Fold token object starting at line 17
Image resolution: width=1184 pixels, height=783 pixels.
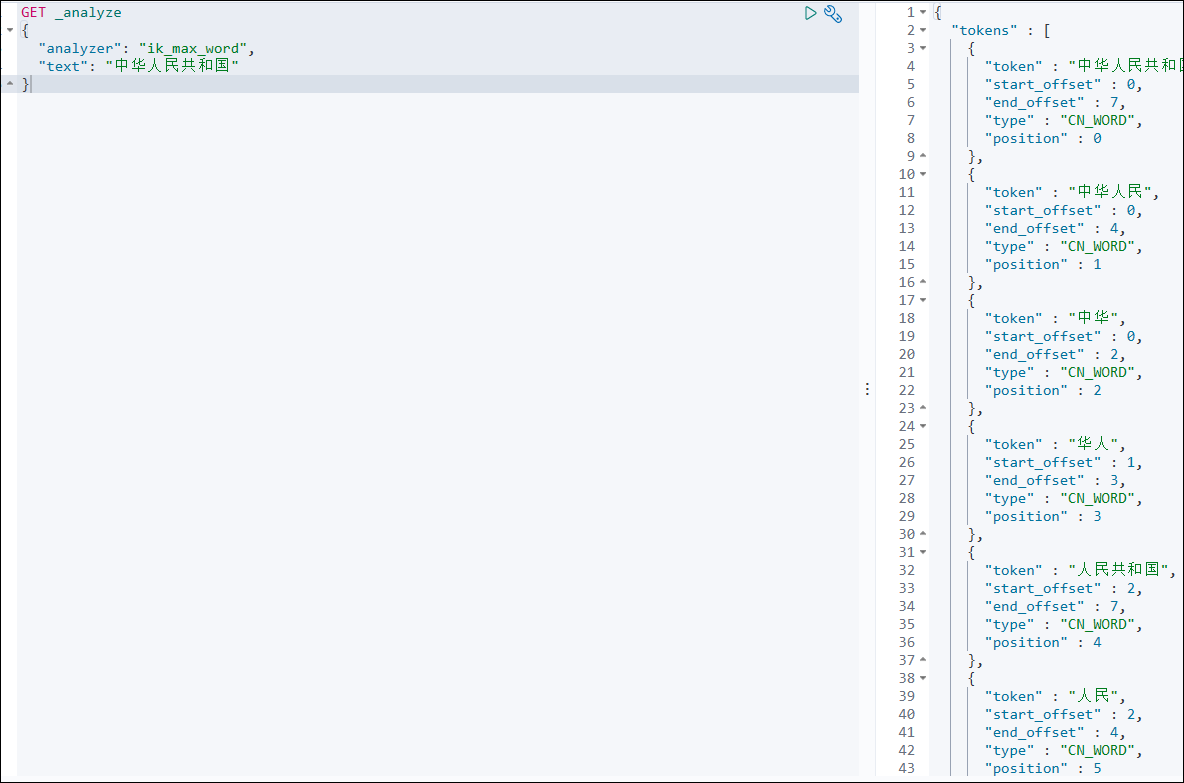[923, 301]
